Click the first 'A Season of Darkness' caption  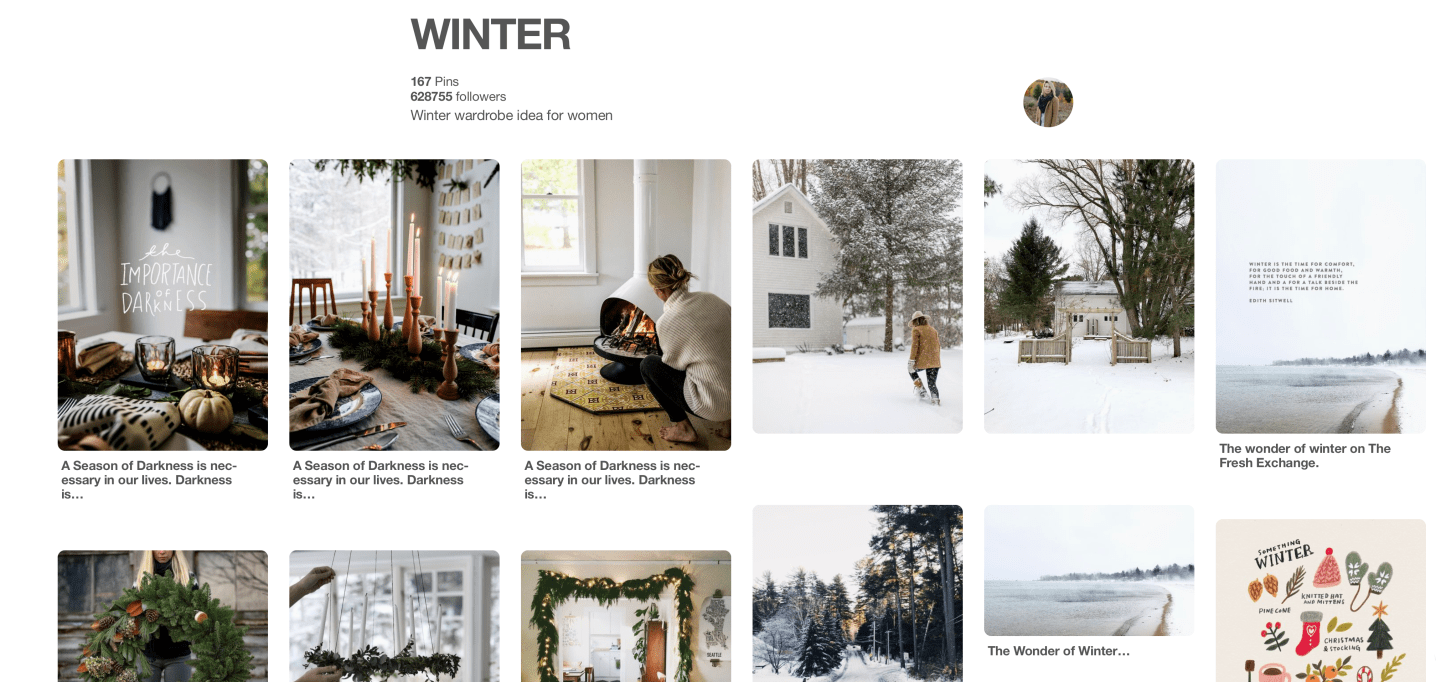click(x=151, y=480)
